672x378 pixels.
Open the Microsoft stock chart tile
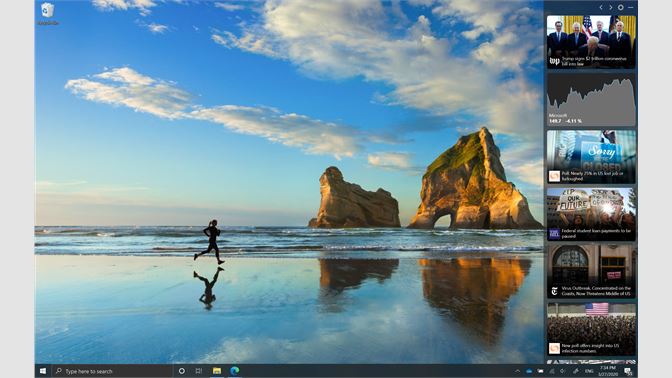pyautogui.click(x=591, y=99)
